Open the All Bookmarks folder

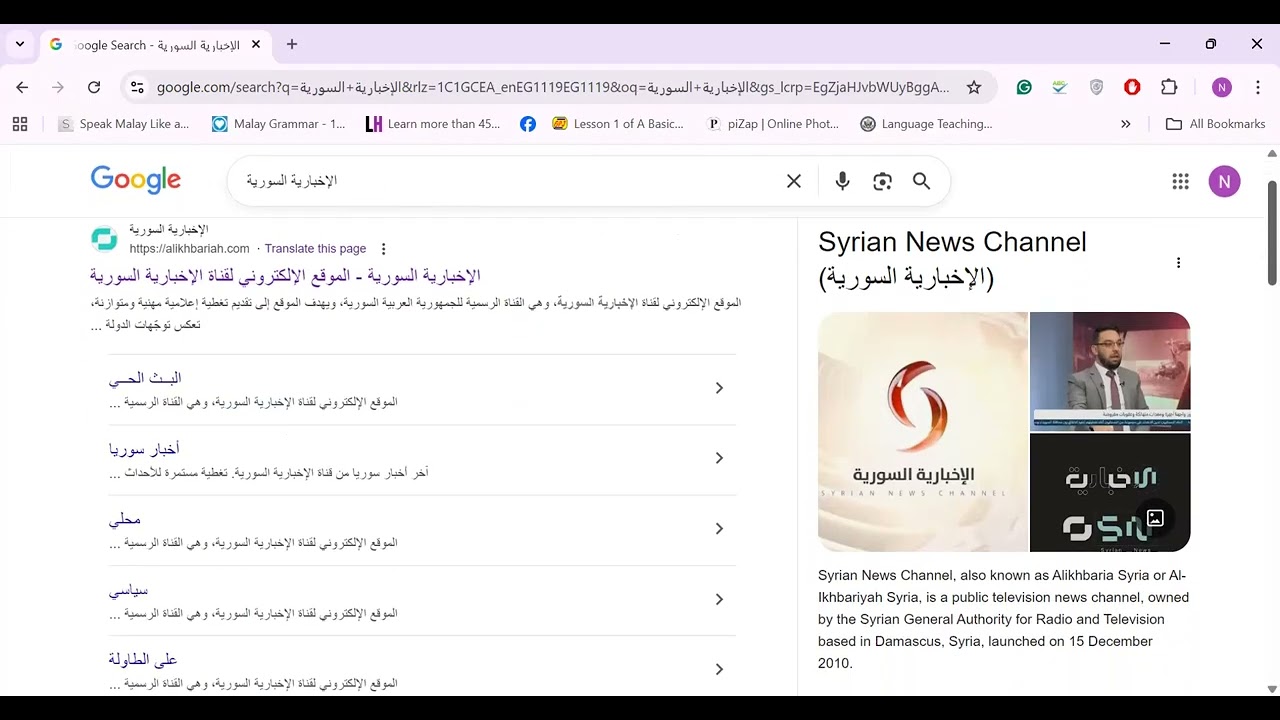(1216, 124)
